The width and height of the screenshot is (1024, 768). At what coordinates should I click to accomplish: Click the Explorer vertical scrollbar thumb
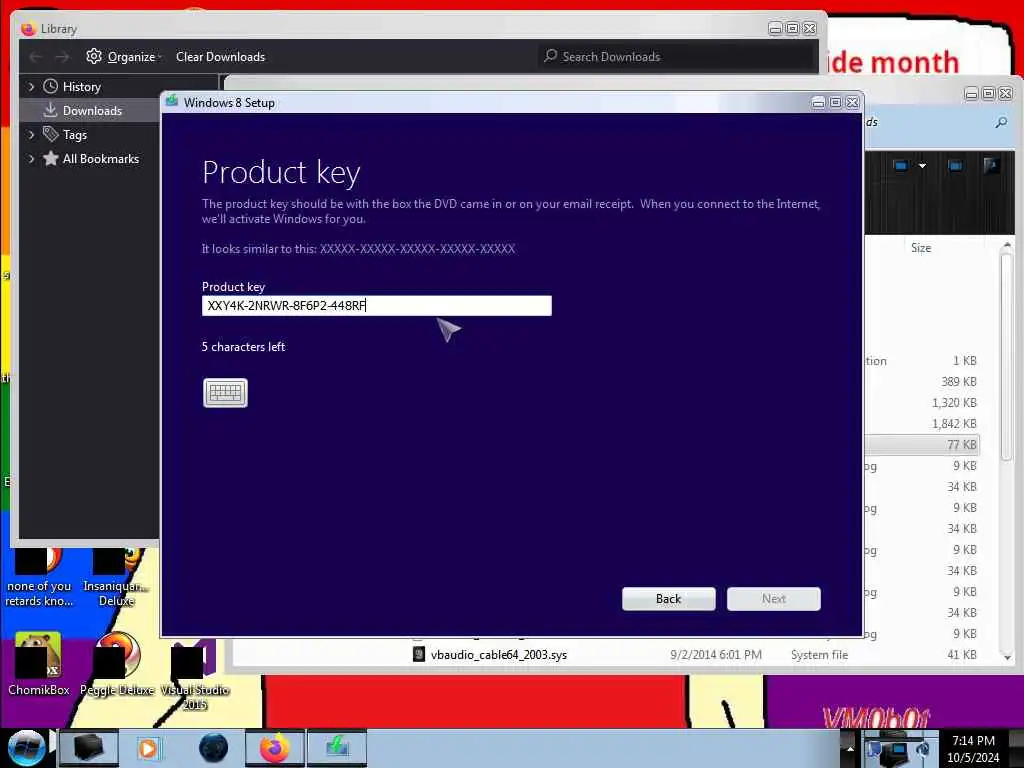(1007, 355)
